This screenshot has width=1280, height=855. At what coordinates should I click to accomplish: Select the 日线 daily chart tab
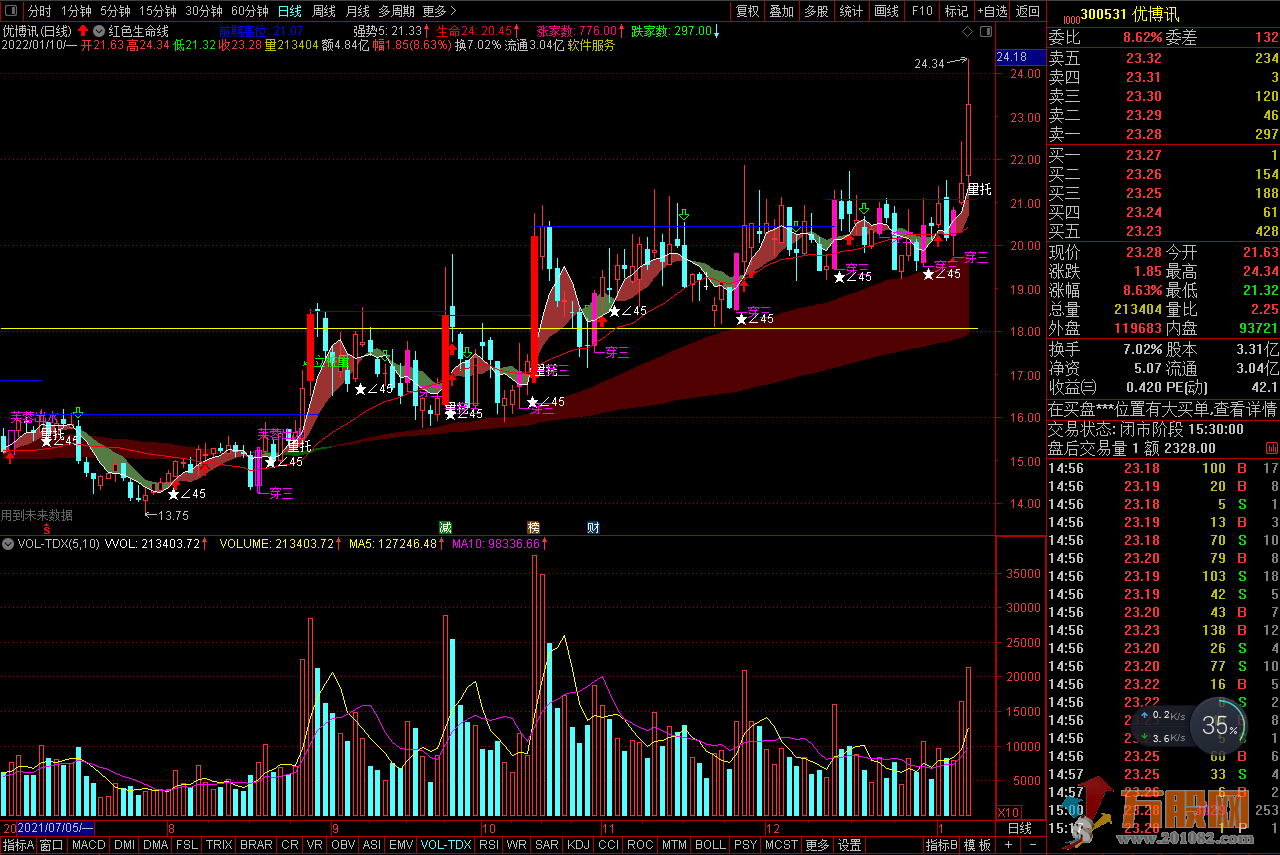(290, 11)
